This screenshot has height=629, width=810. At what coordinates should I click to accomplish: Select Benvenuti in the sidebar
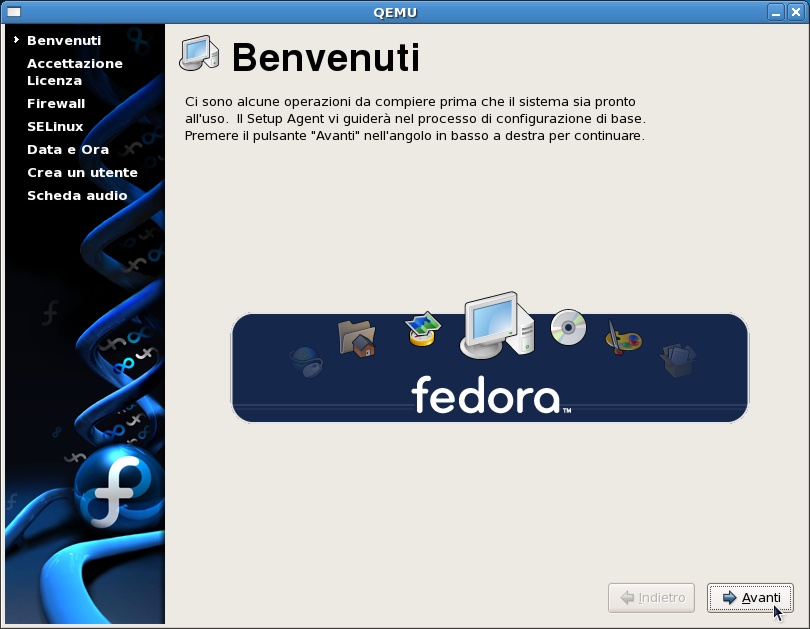[64, 40]
